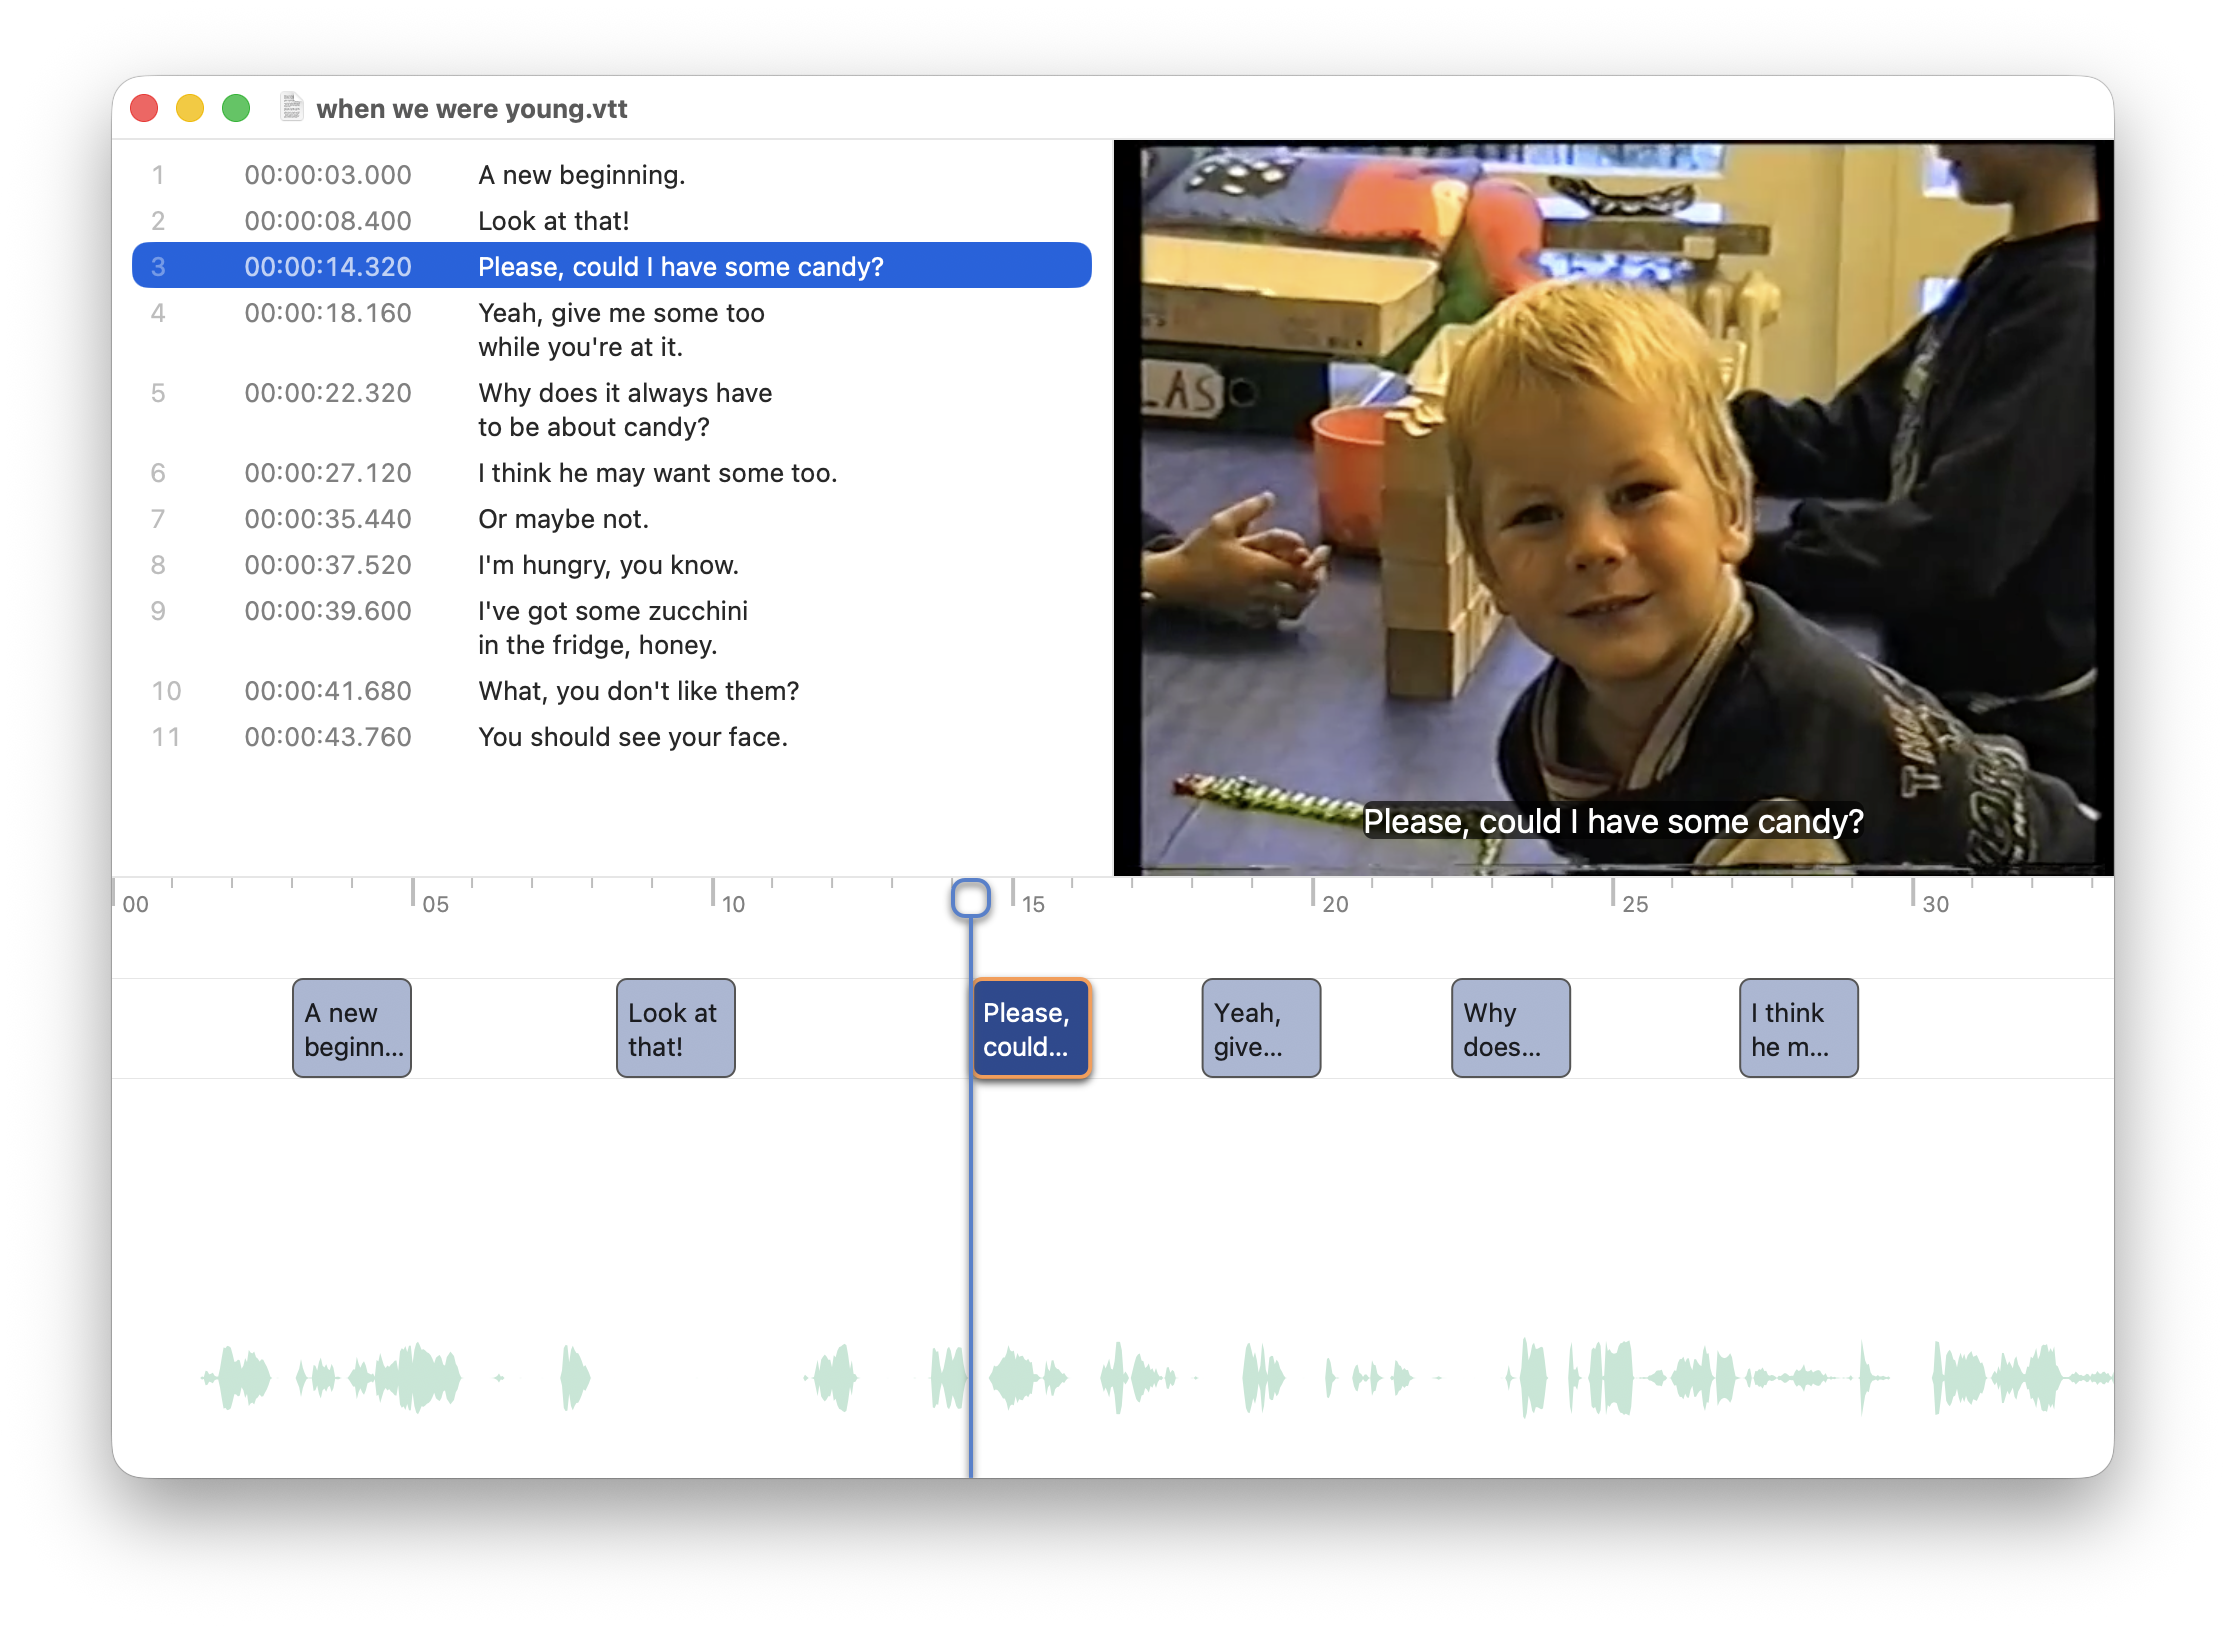
Task: Click the playhead handle on timeline ruler
Action: click(x=970, y=898)
